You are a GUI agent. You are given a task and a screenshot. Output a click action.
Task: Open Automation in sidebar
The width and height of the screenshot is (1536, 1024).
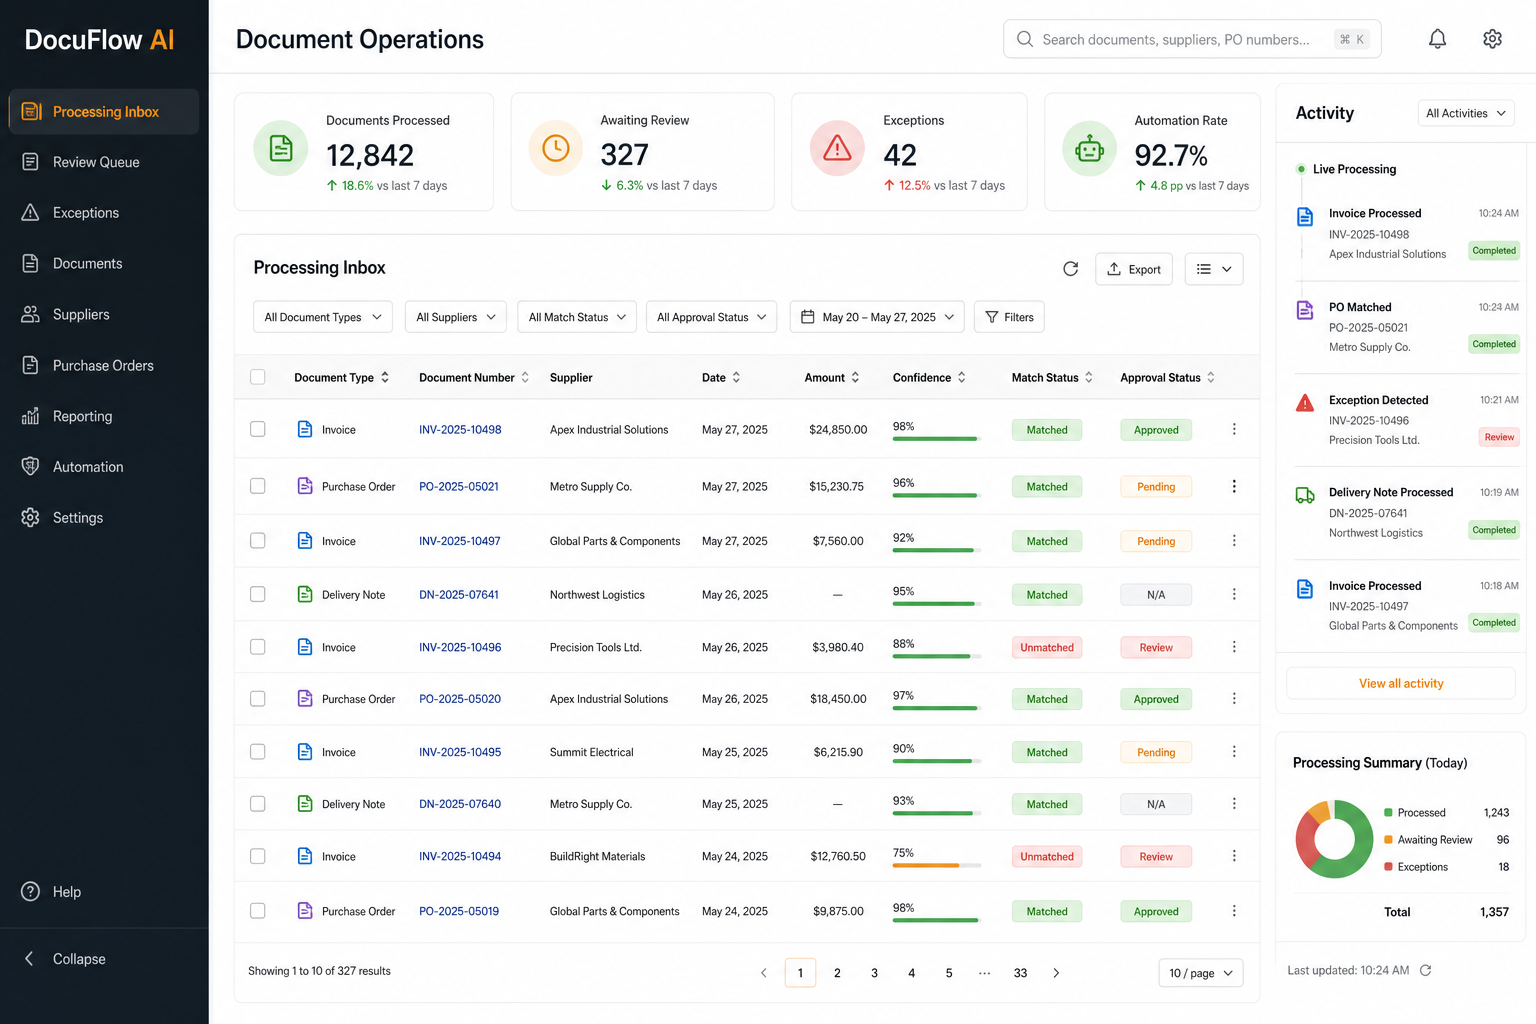pyautogui.click(x=104, y=467)
